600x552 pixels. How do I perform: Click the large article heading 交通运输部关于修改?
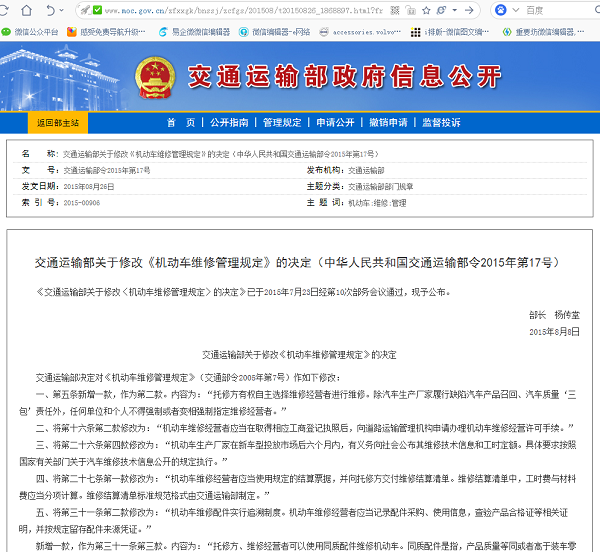pos(297,262)
